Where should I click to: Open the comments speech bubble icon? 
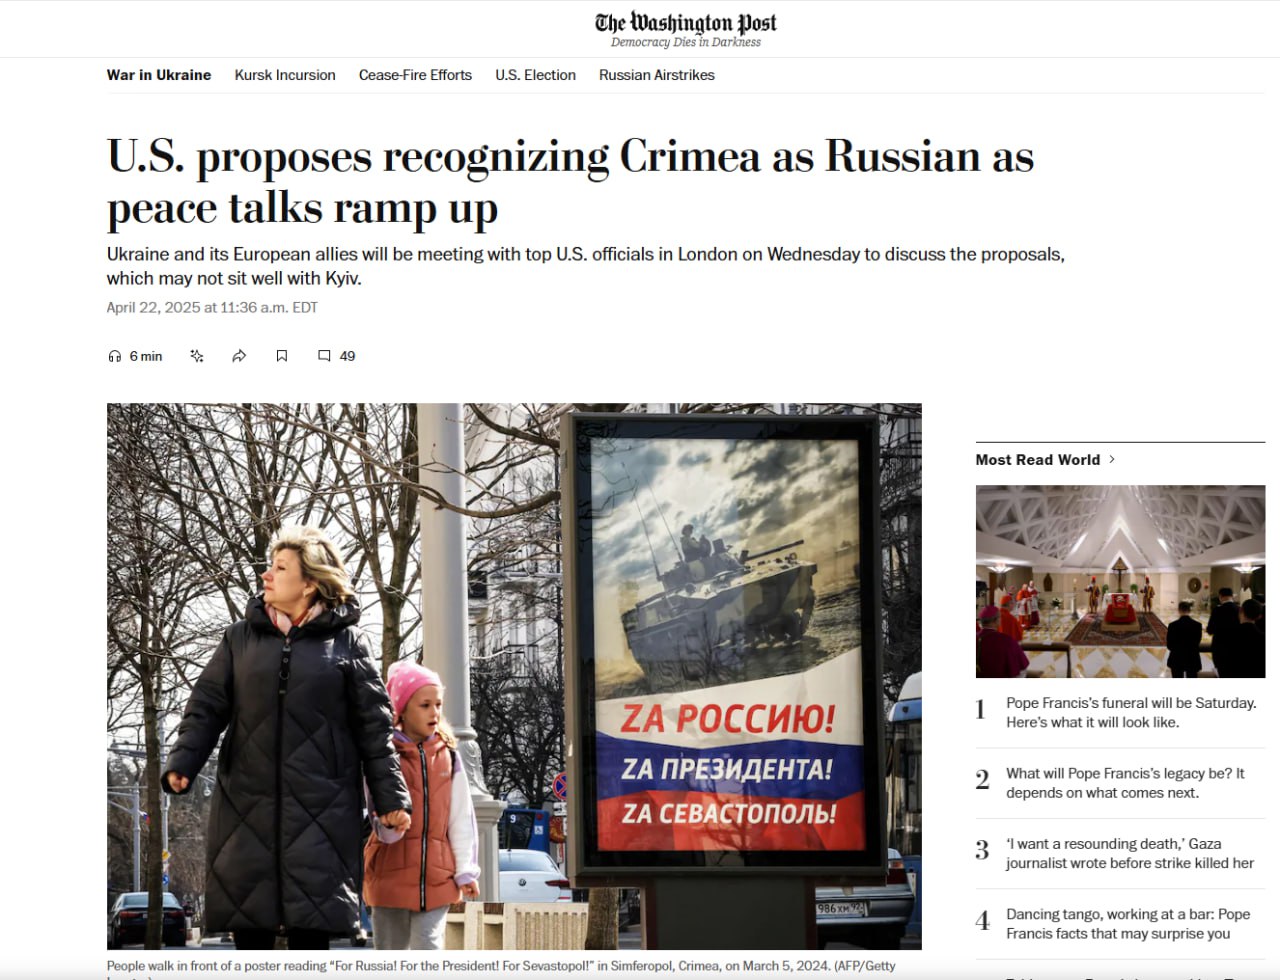[324, 356]
